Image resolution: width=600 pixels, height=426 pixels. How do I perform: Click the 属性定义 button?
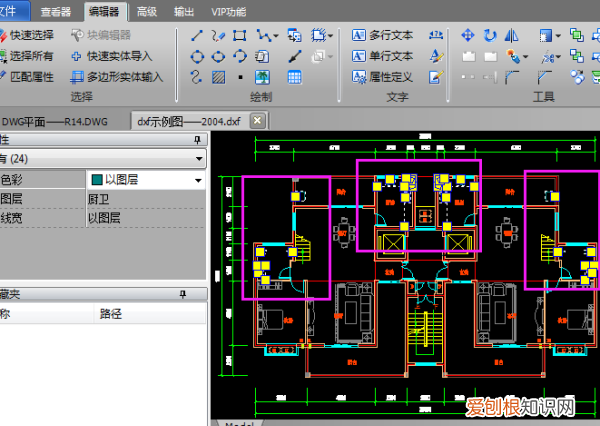382,77
